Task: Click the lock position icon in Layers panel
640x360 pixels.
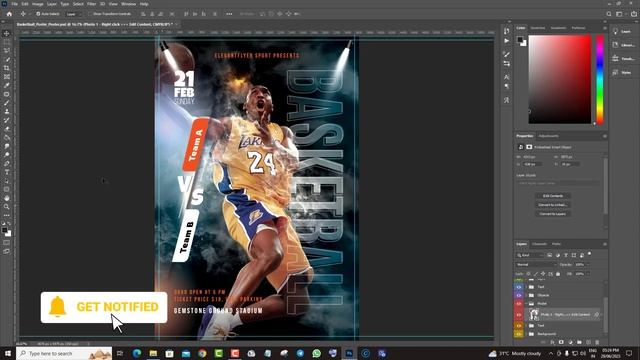Action: point(543,274)
